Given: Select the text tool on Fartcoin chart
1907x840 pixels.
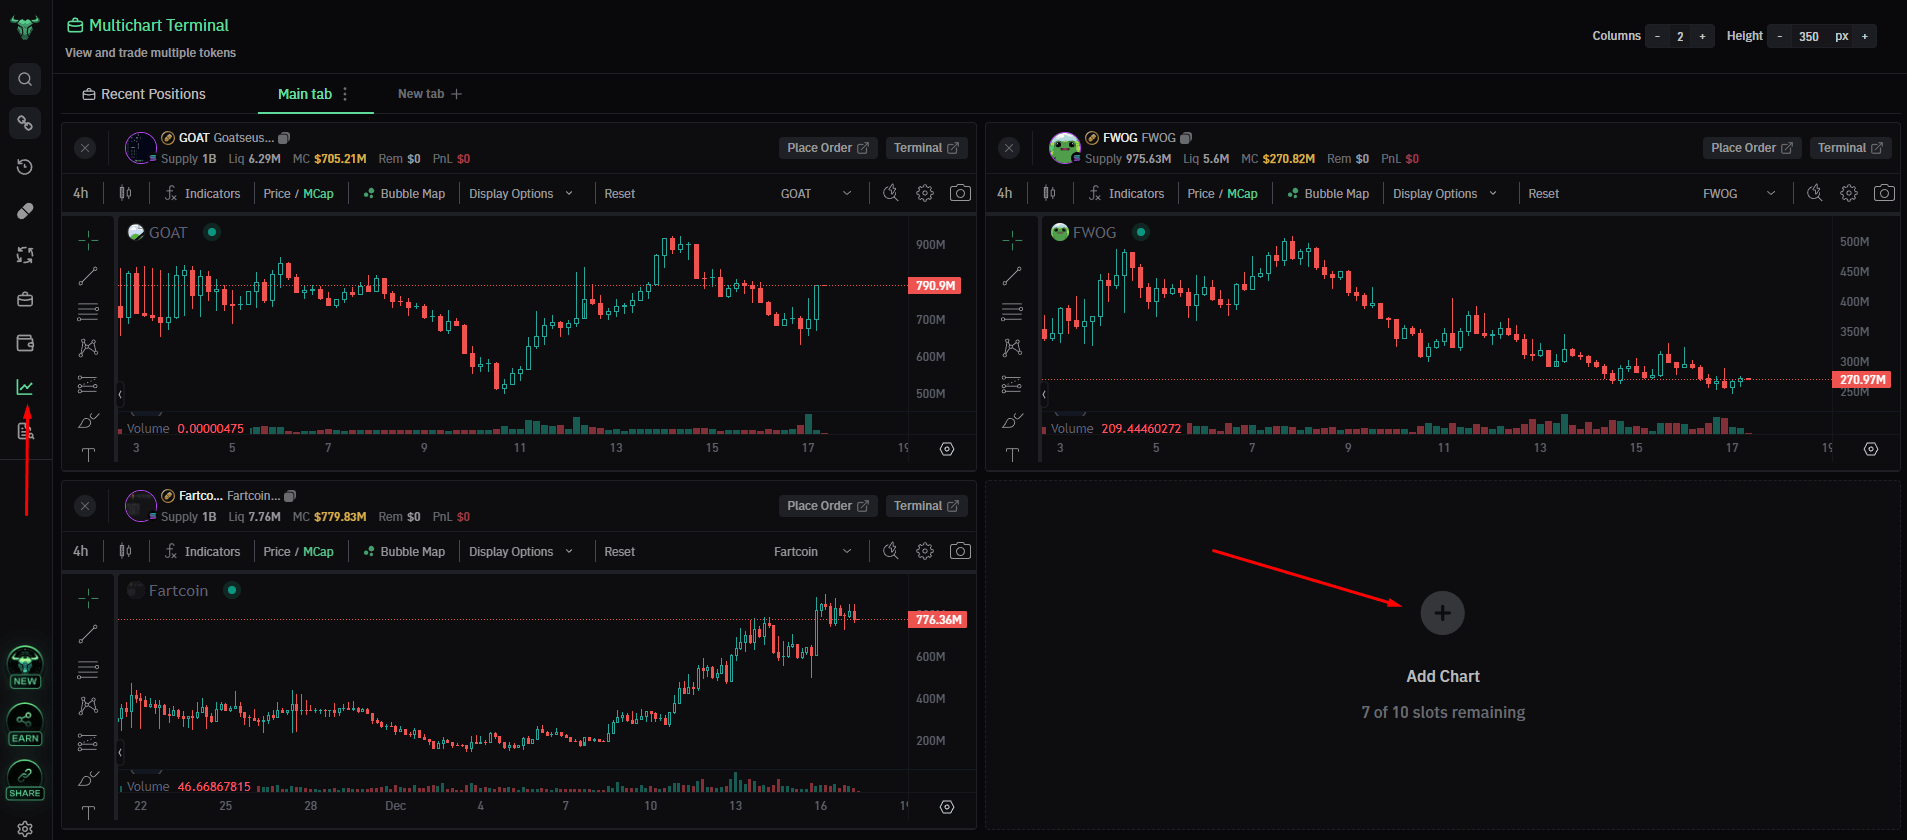Looking at the screenshot, I should [88, 812].
